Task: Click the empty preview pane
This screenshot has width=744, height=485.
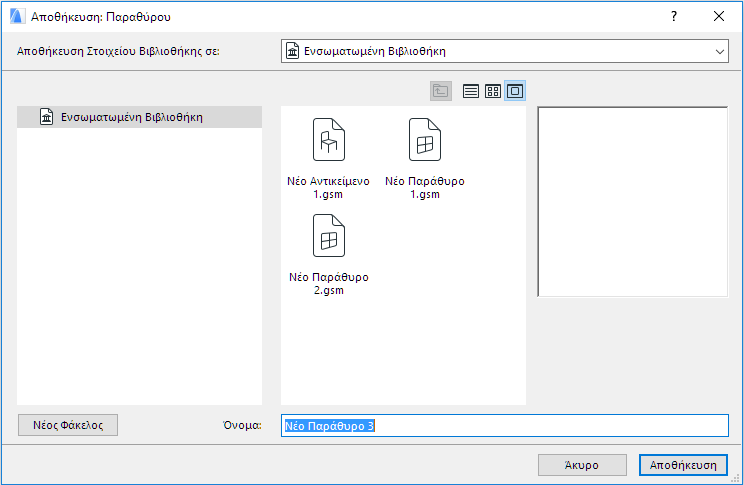Action: pos(632,202)
